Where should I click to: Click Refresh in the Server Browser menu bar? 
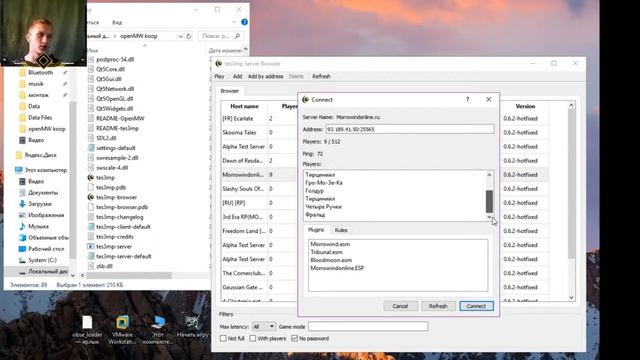click(x=321, y=76)
